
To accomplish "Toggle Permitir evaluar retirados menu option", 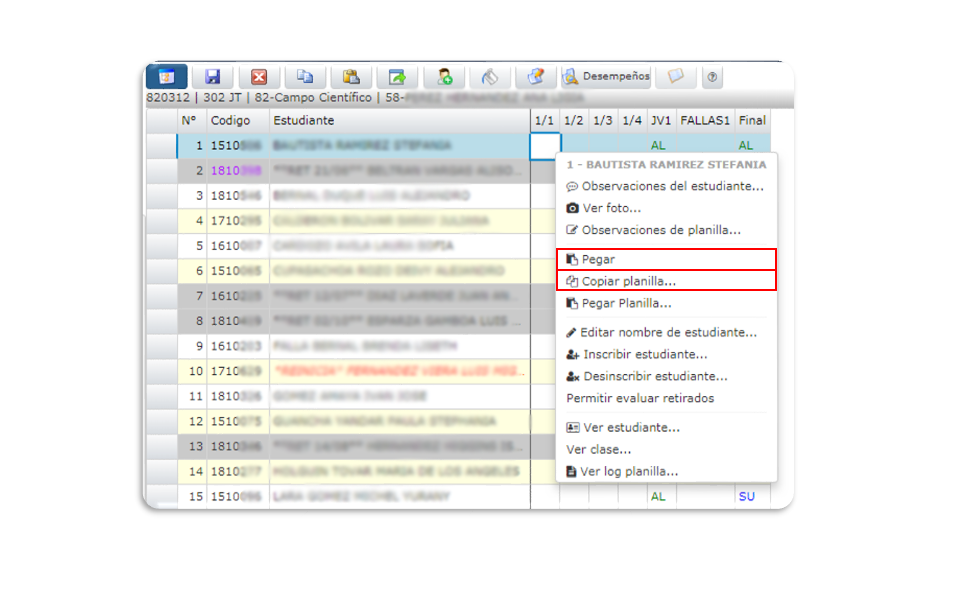I will tap(665, 398).
